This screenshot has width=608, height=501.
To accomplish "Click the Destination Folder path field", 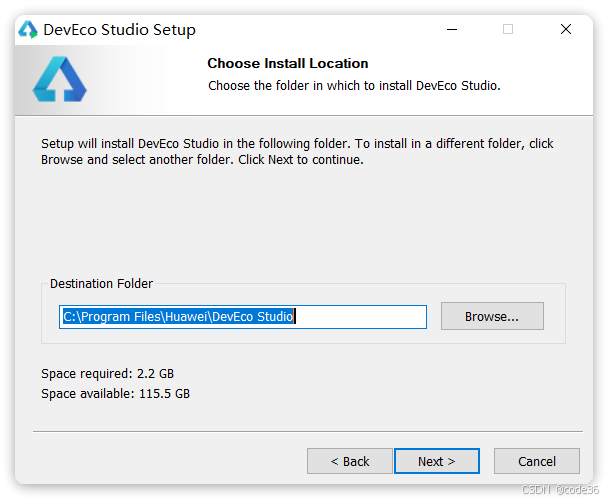I will [x=243, y=317].
